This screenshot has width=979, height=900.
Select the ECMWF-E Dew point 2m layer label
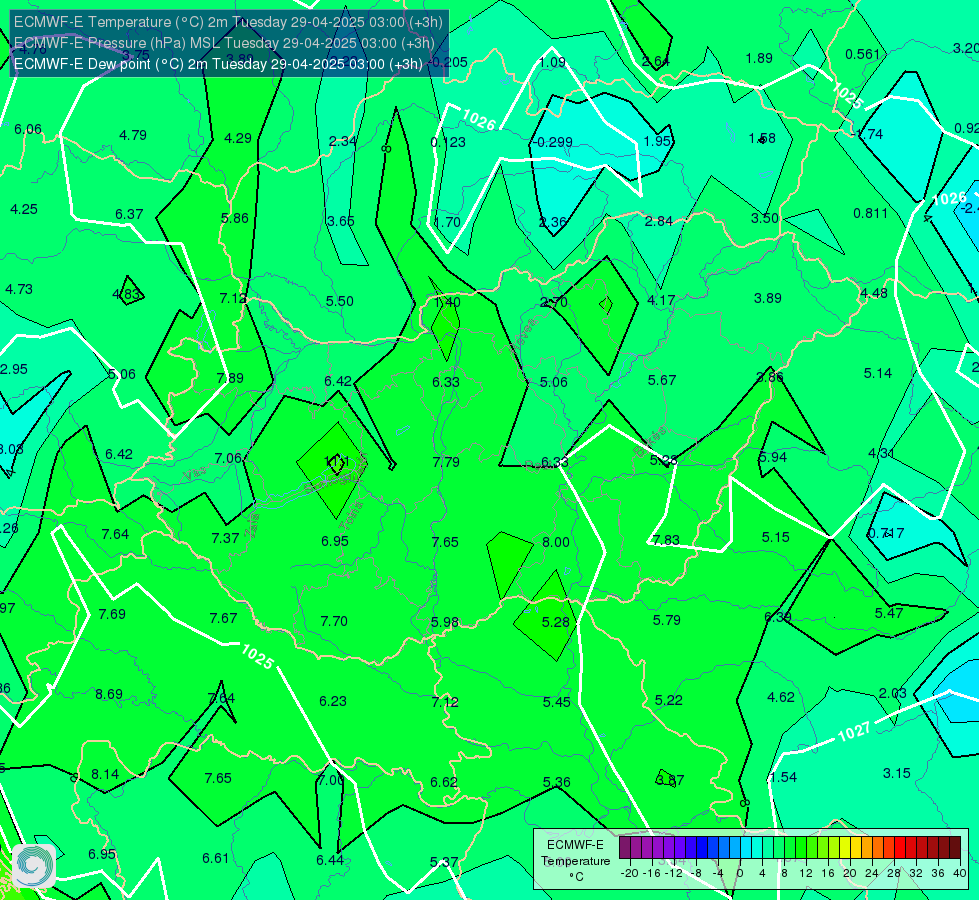[218, 64]
